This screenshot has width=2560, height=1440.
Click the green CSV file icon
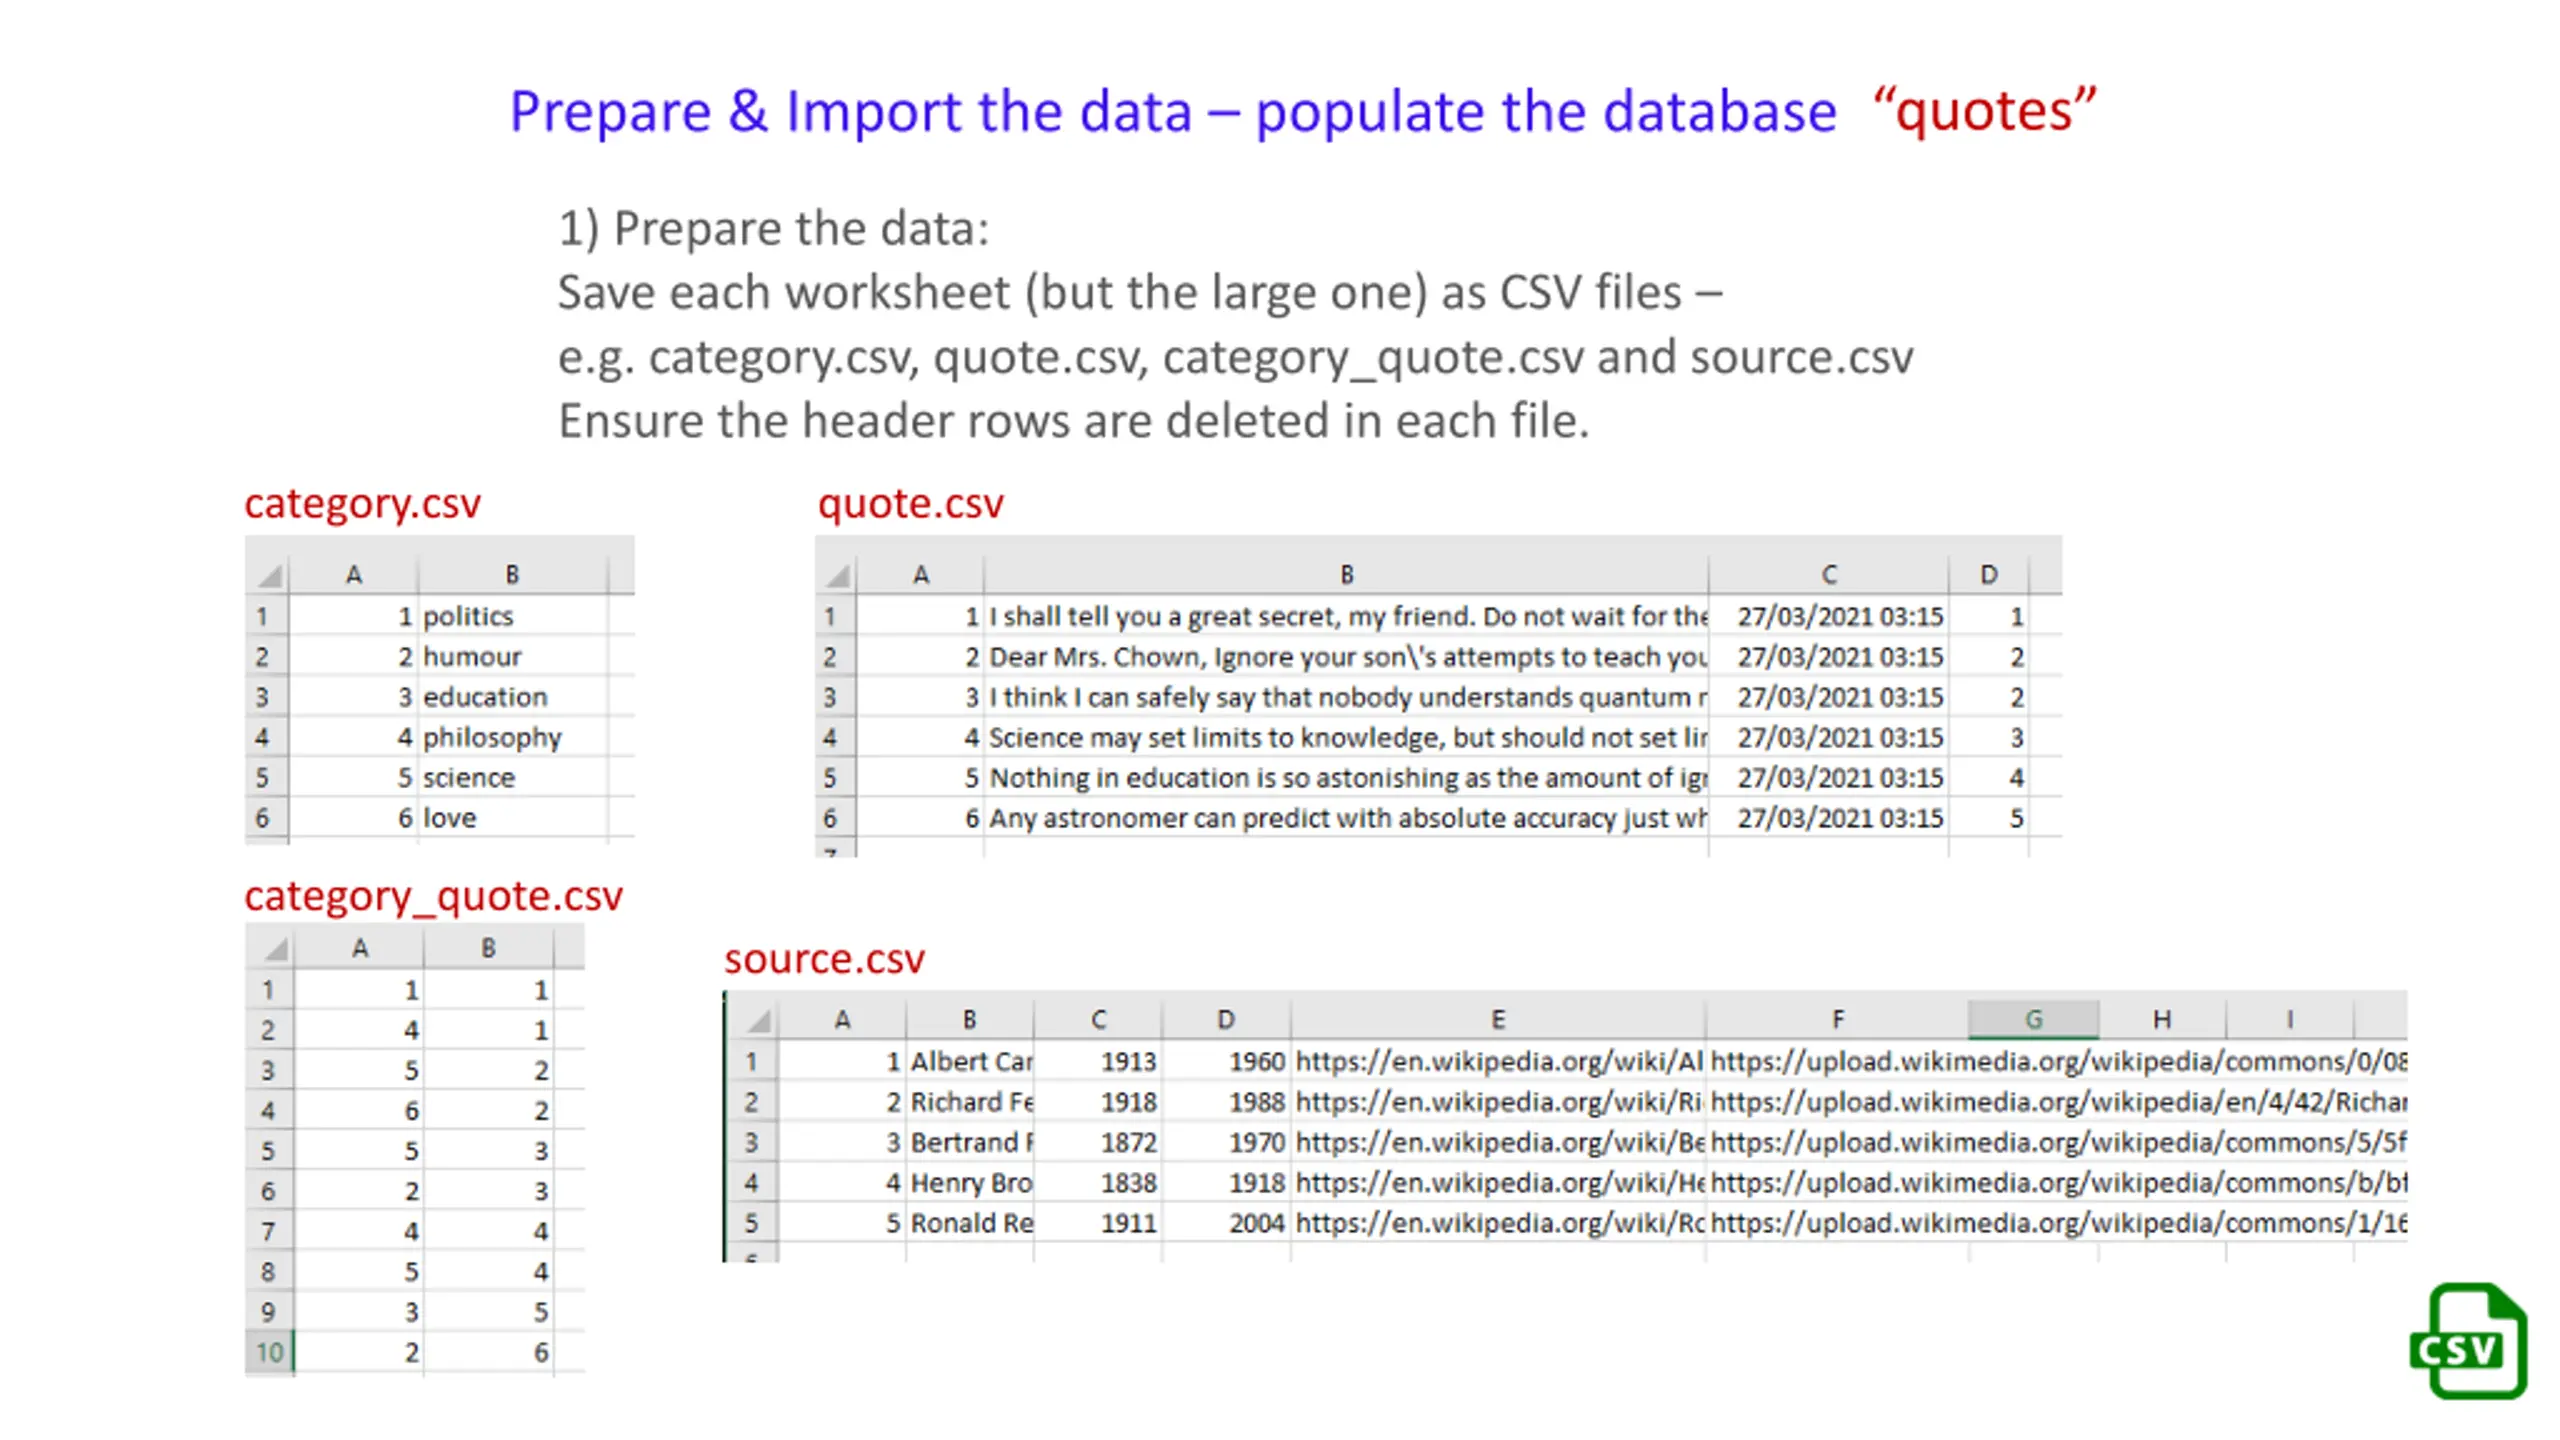(x=2468, y=1340)
